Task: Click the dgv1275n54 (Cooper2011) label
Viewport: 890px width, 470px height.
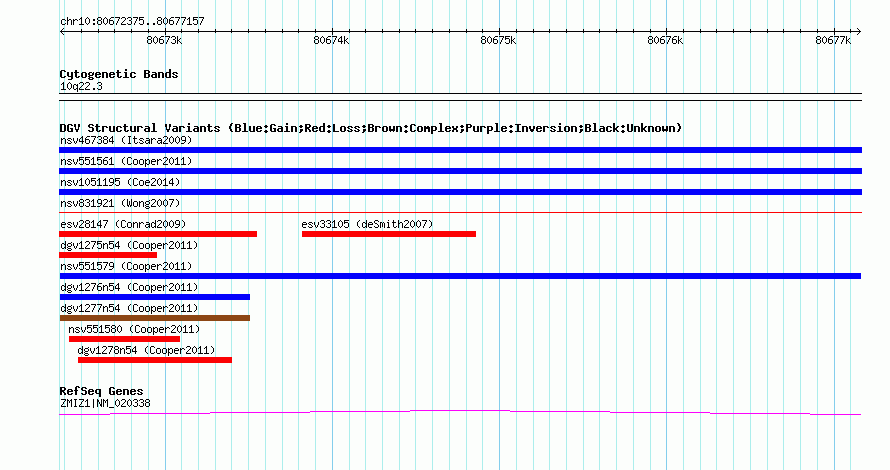Action: point(129,245)
